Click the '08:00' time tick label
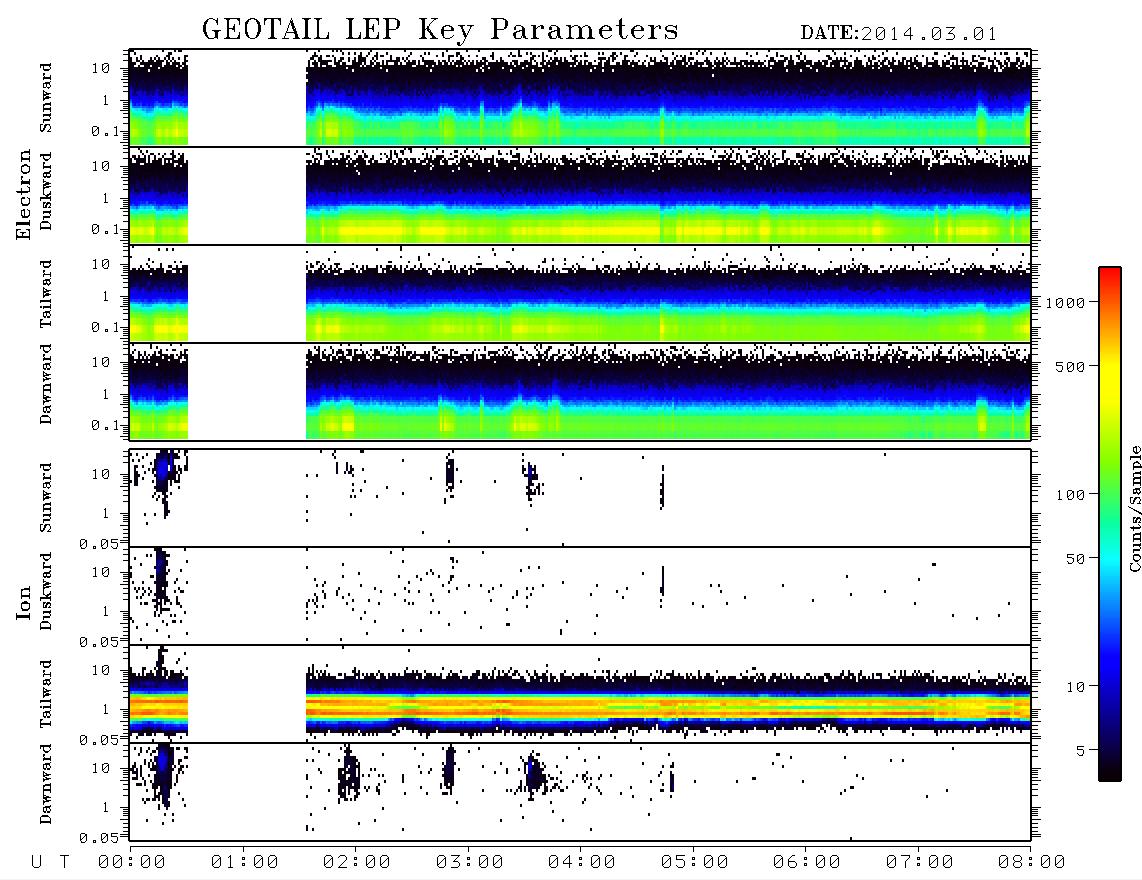Viewport: 1142px width, 880px height. (1031, 863)
